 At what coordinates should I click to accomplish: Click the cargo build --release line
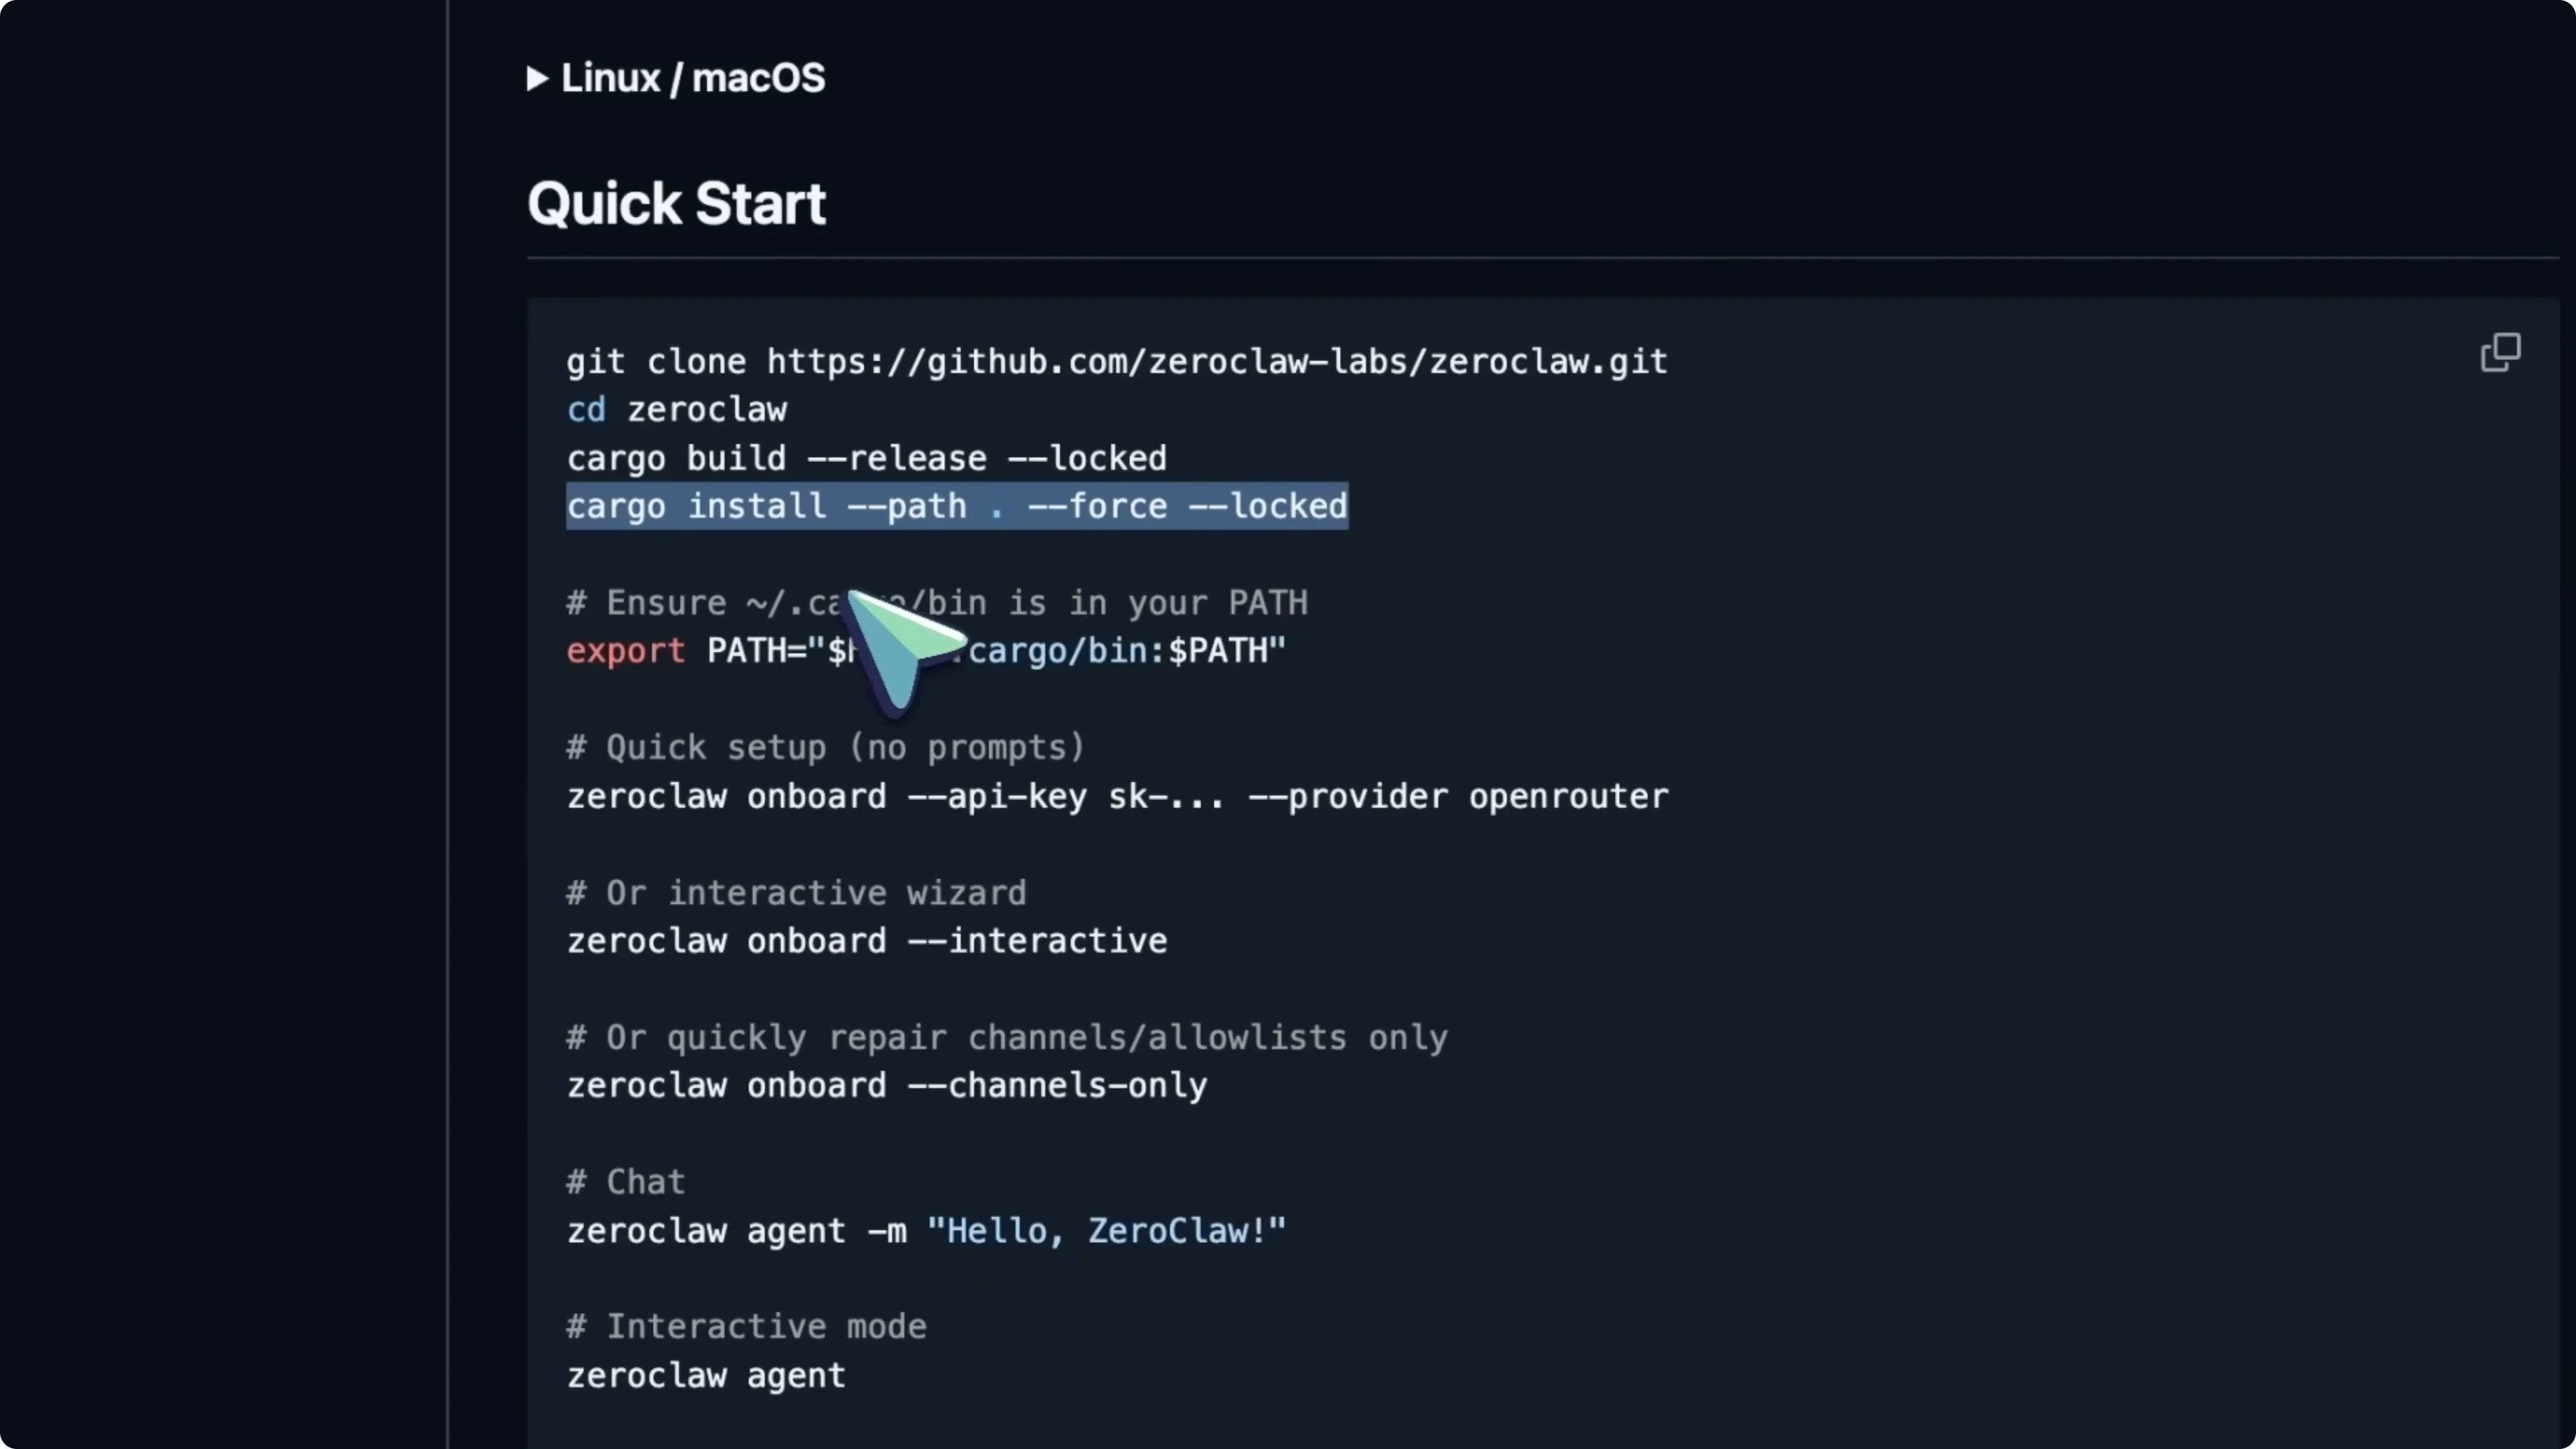866,459
